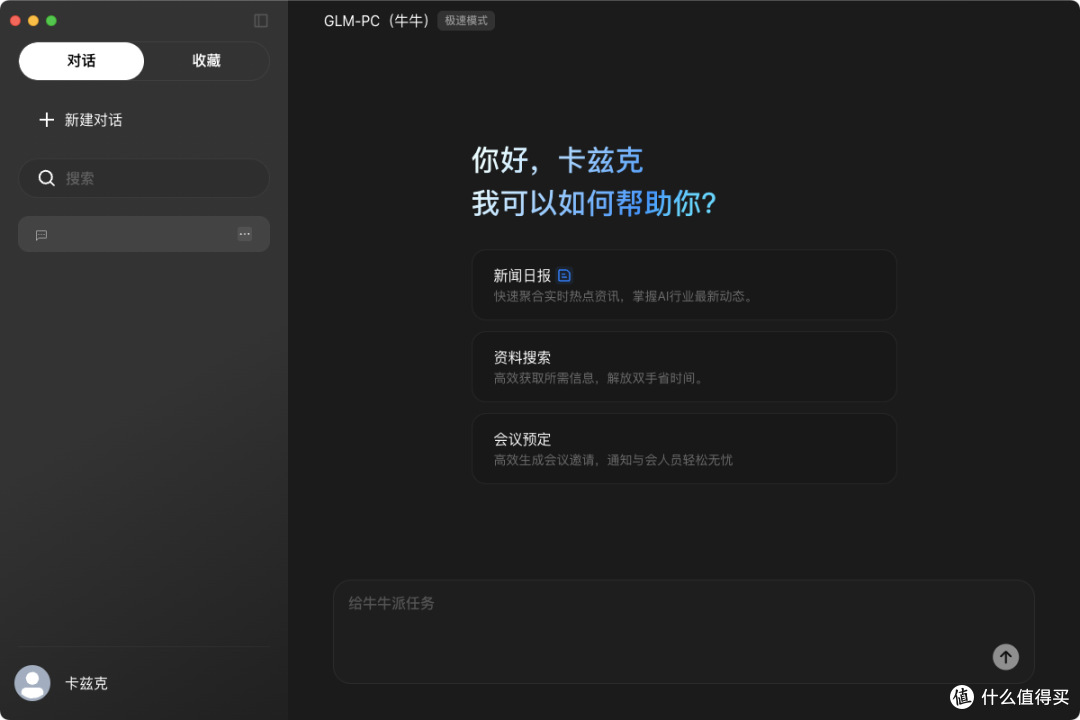The image size is (1080, 720).
Task: Click the GLM-PC（牛牛） title
Action: tap(377, 21)
